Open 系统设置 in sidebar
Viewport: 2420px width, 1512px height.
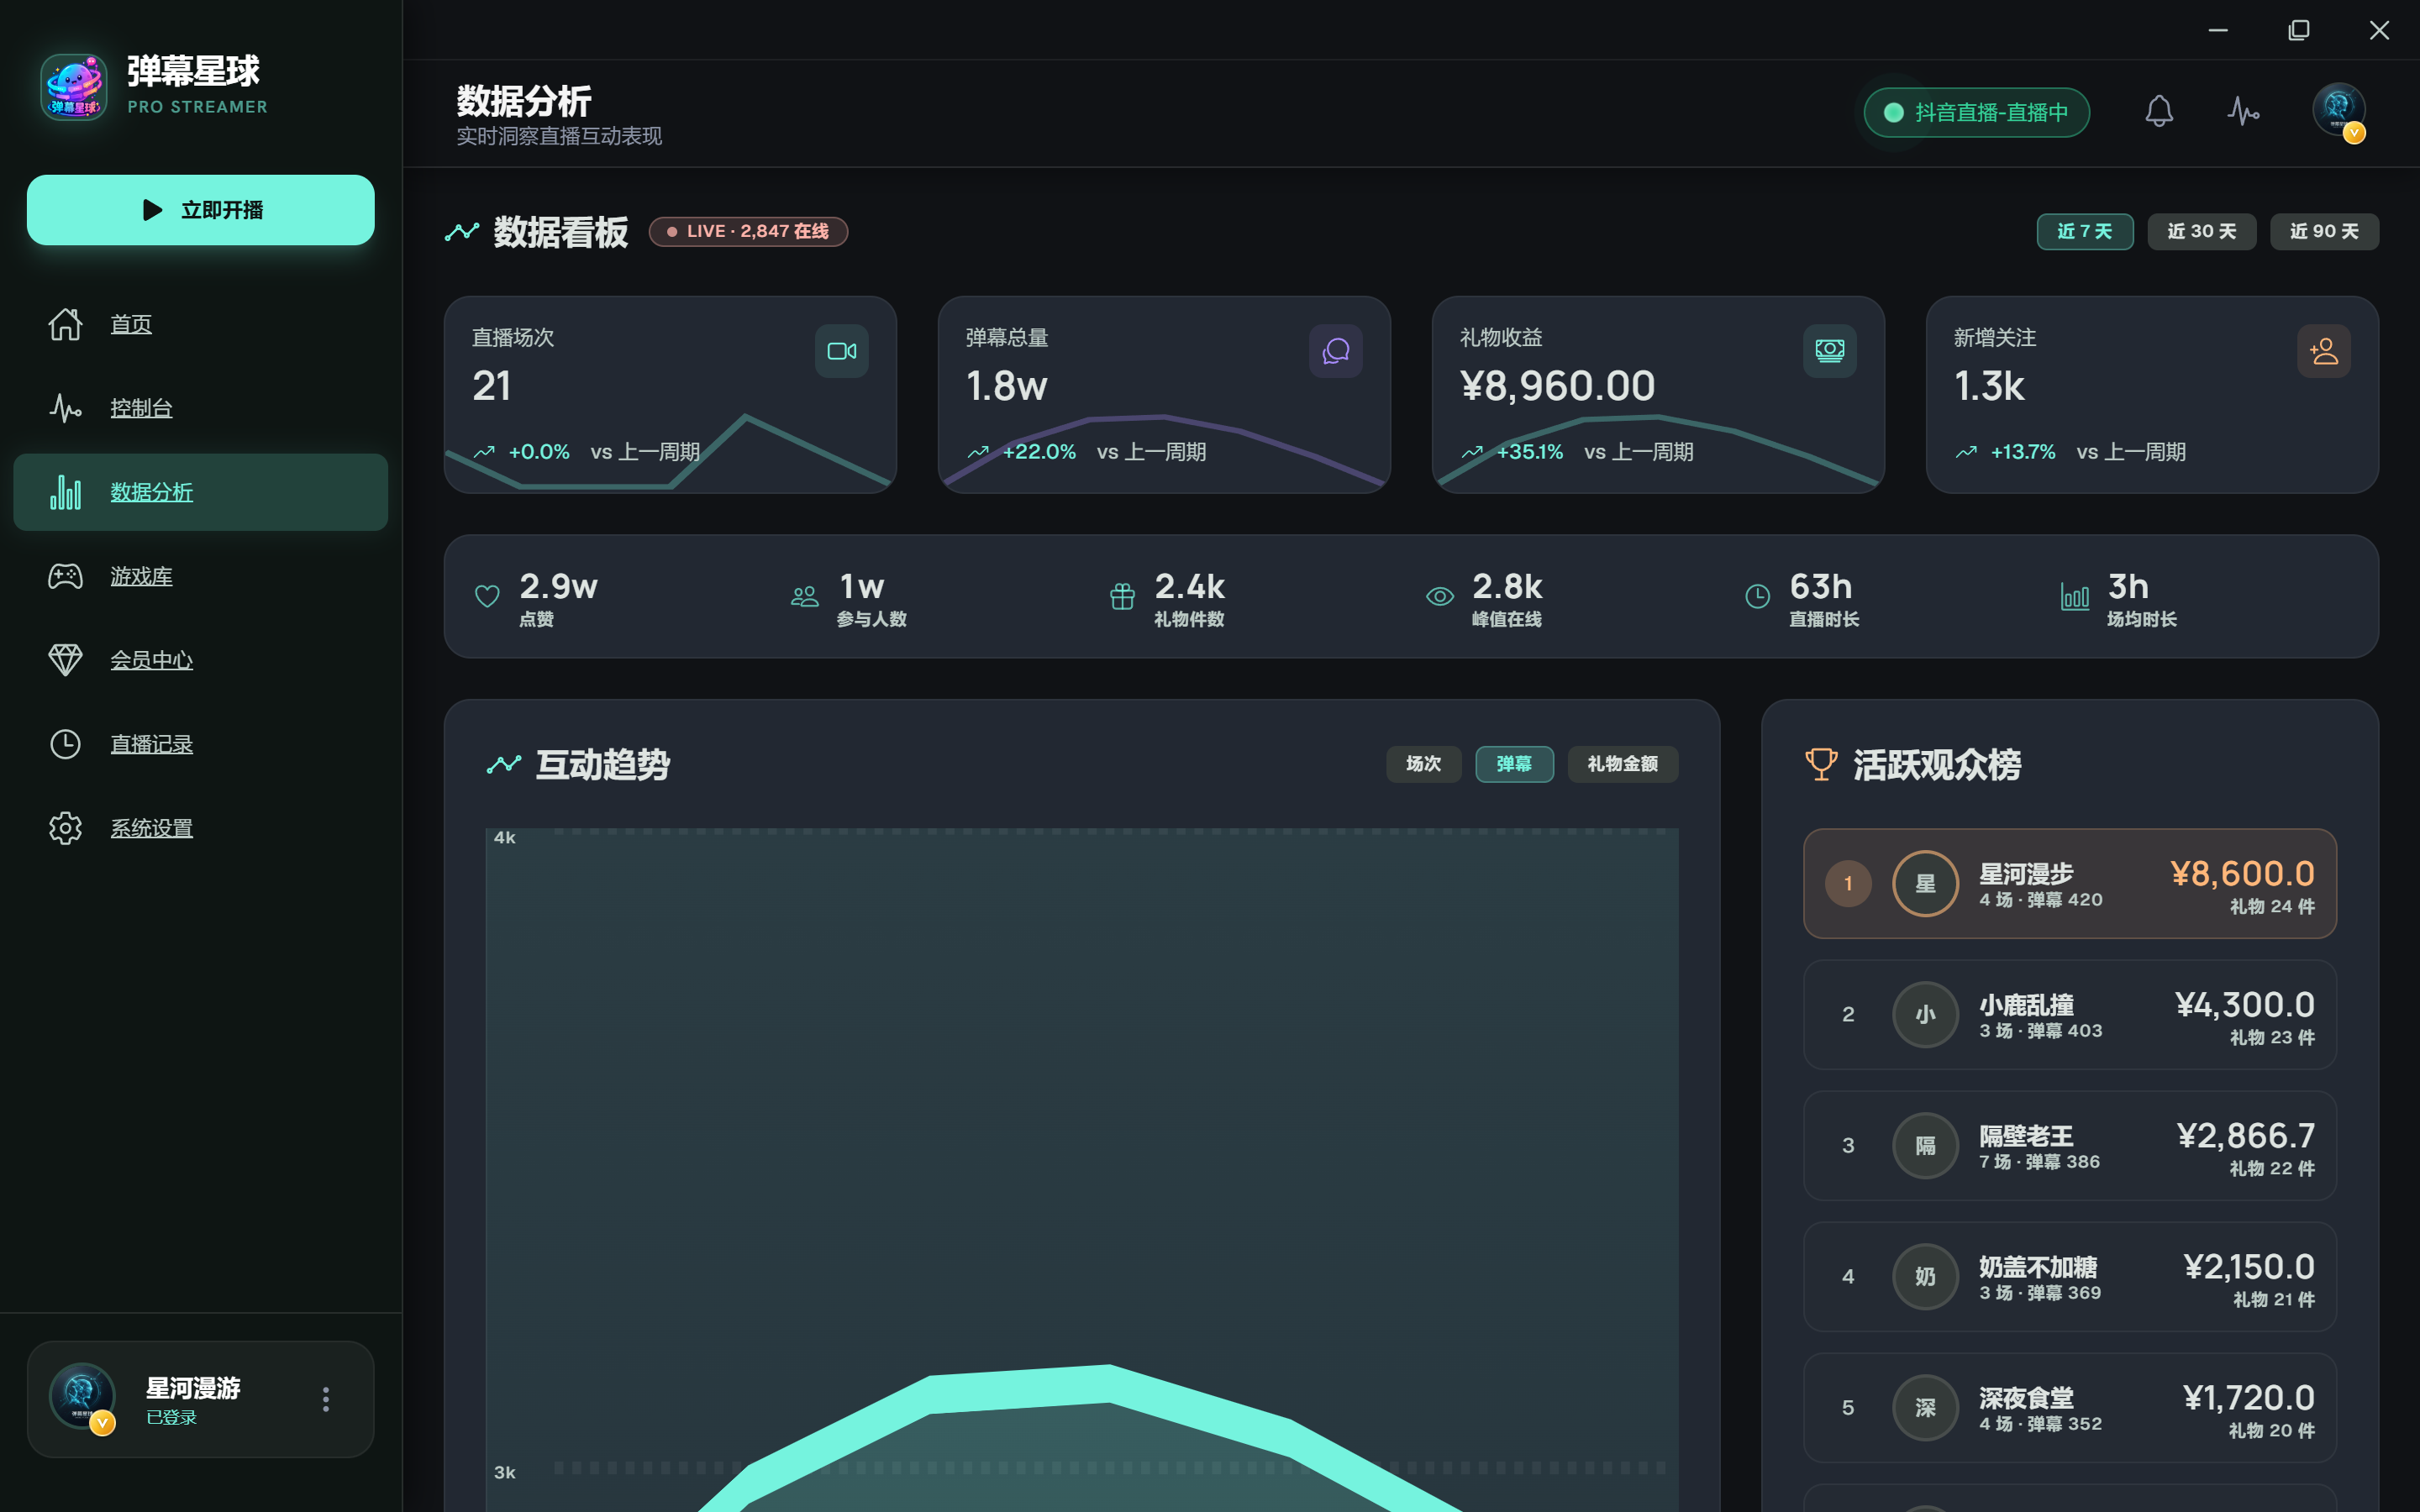[x=201, y=828]
